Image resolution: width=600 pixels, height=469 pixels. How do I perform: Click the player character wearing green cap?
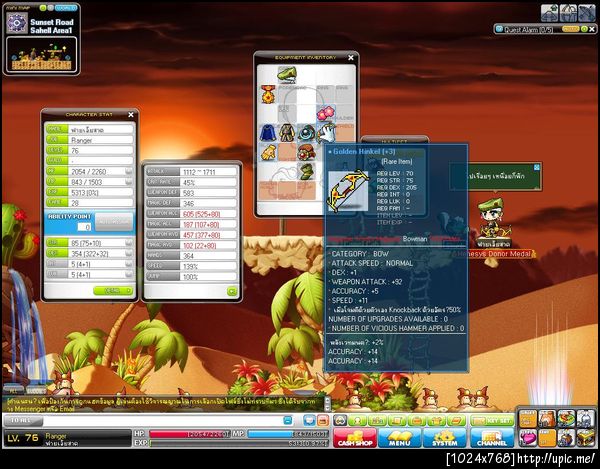tap(494, 219)
